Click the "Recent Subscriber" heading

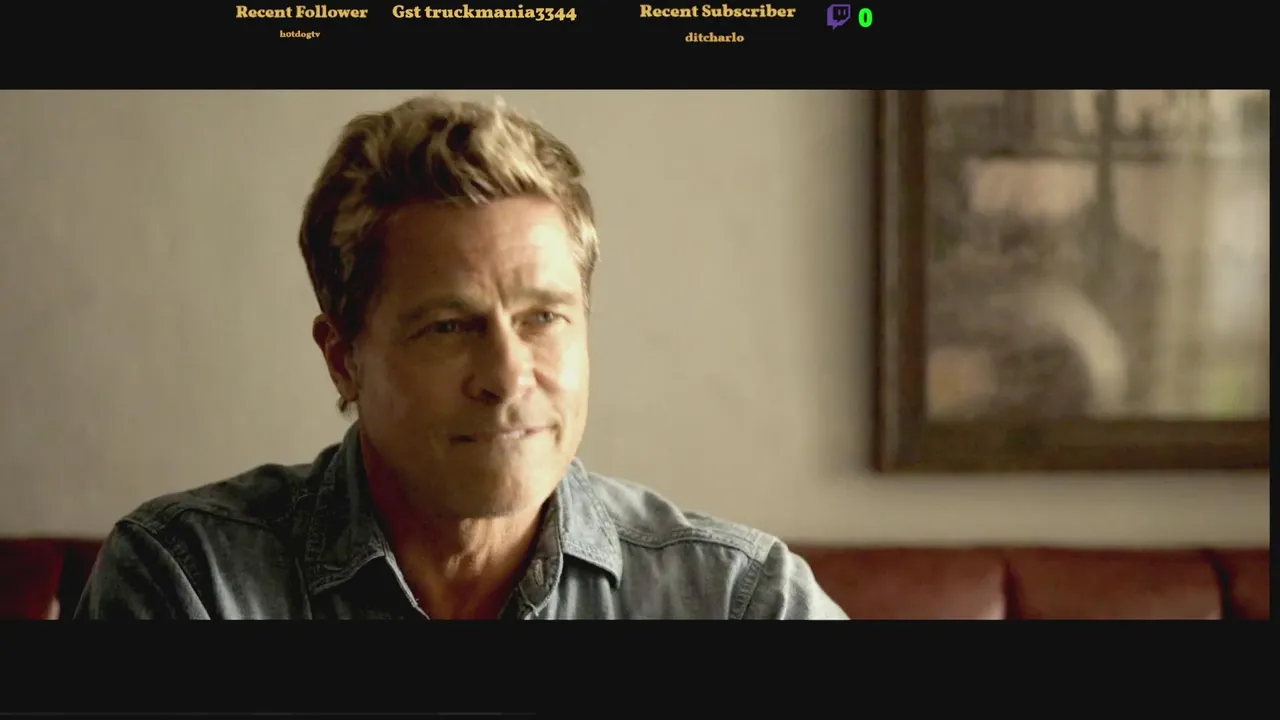717,11
